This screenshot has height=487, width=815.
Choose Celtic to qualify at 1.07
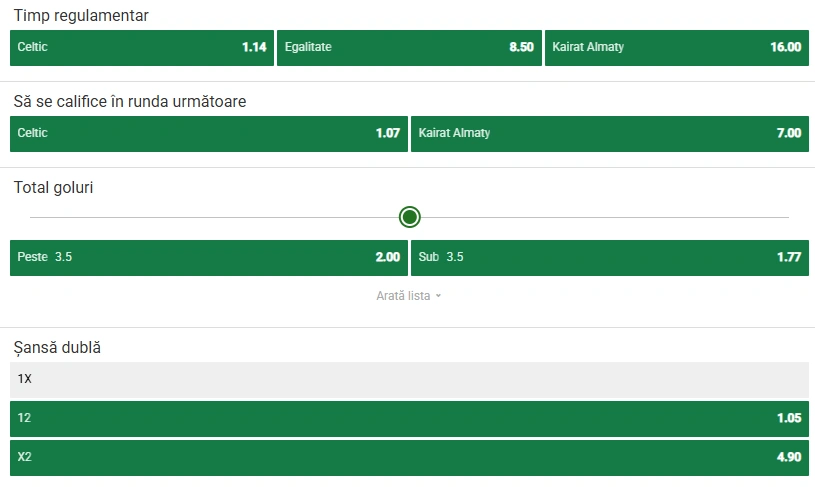(x=209, y=134)
